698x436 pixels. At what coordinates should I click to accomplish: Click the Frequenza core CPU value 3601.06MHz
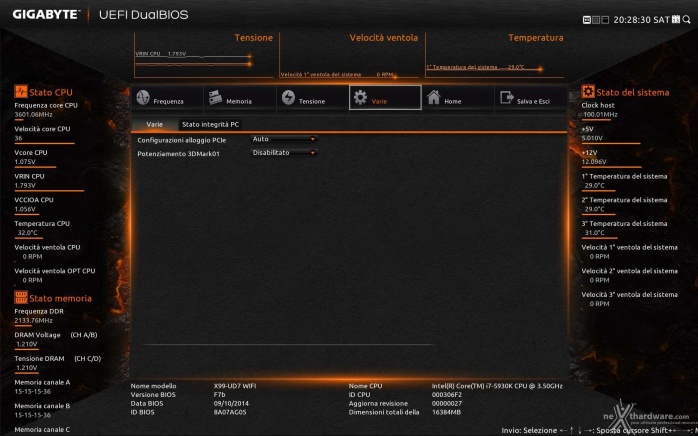point(33,114)
